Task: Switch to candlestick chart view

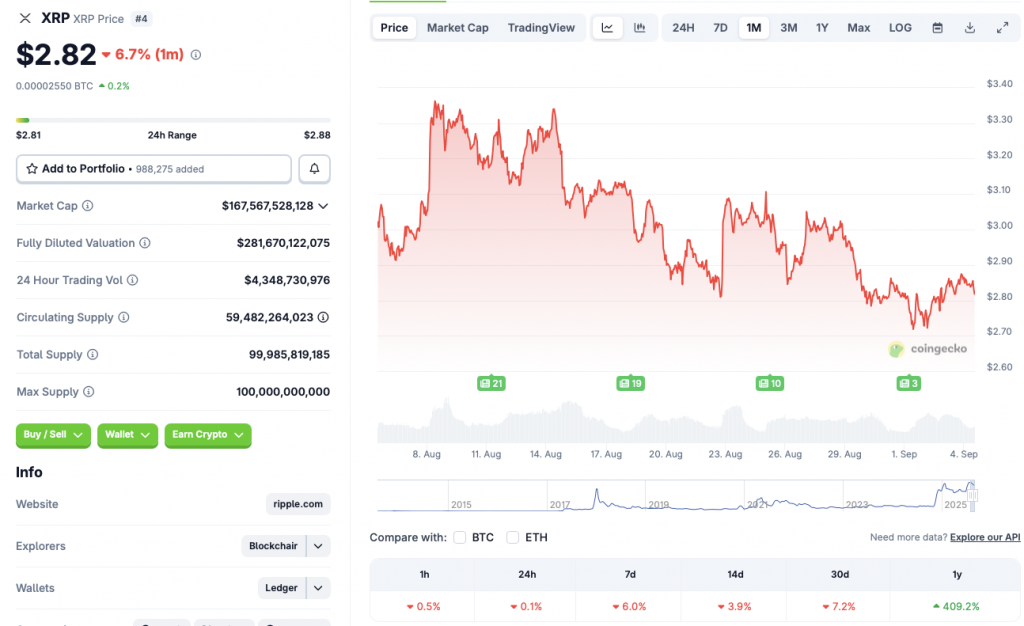Action: tap(640, 28)
